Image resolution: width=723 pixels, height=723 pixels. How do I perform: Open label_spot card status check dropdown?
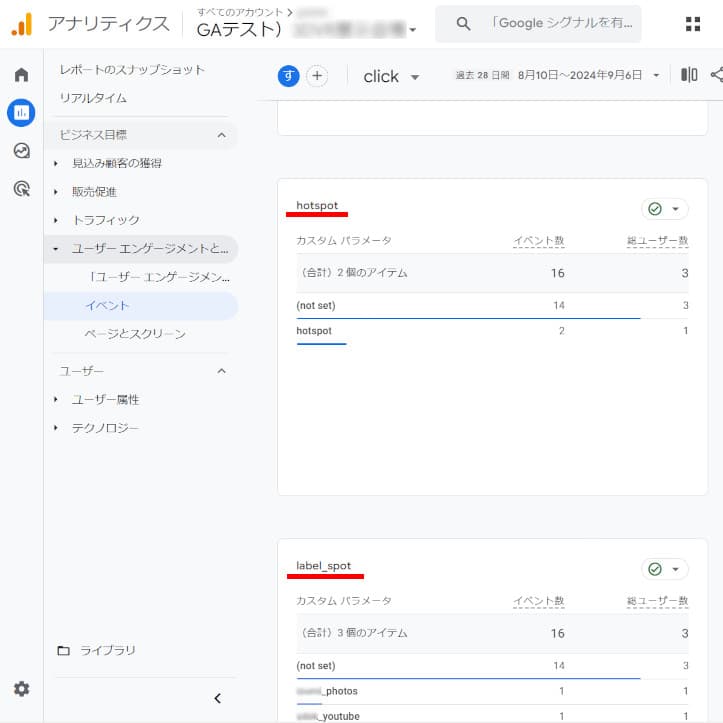click(665, 569)
